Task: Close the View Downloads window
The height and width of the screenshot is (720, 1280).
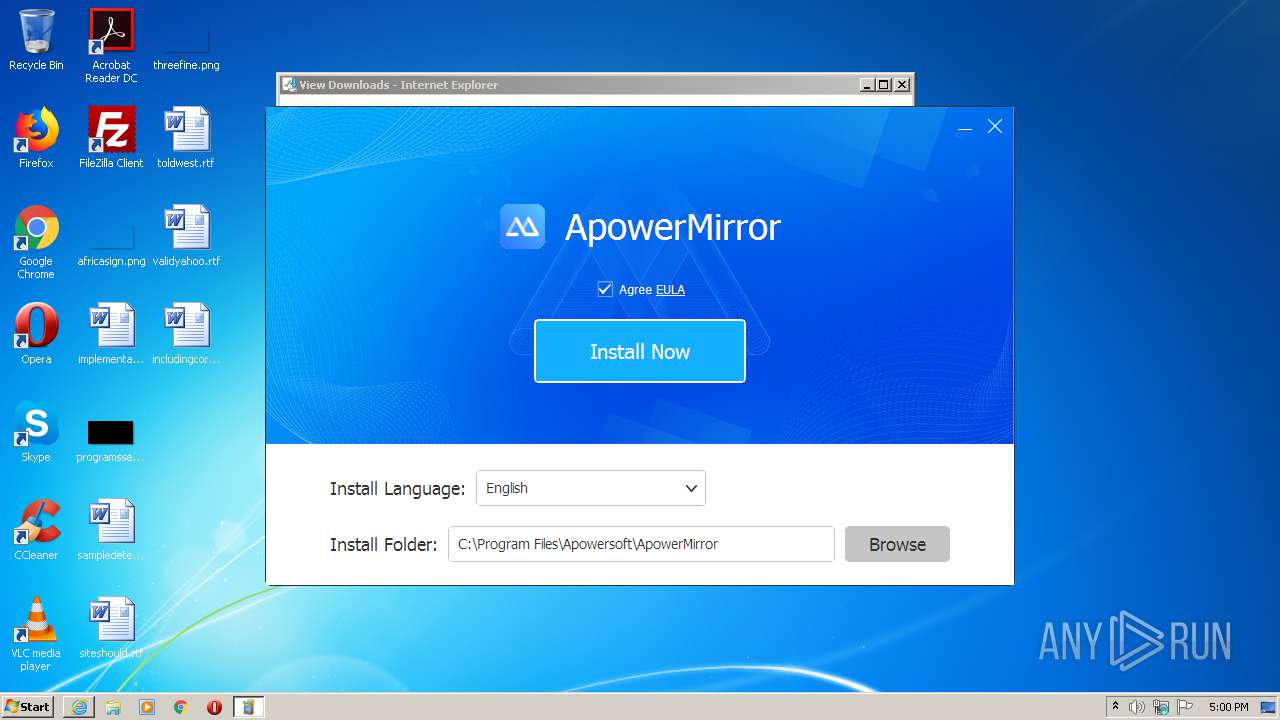Action: [902, 85]
